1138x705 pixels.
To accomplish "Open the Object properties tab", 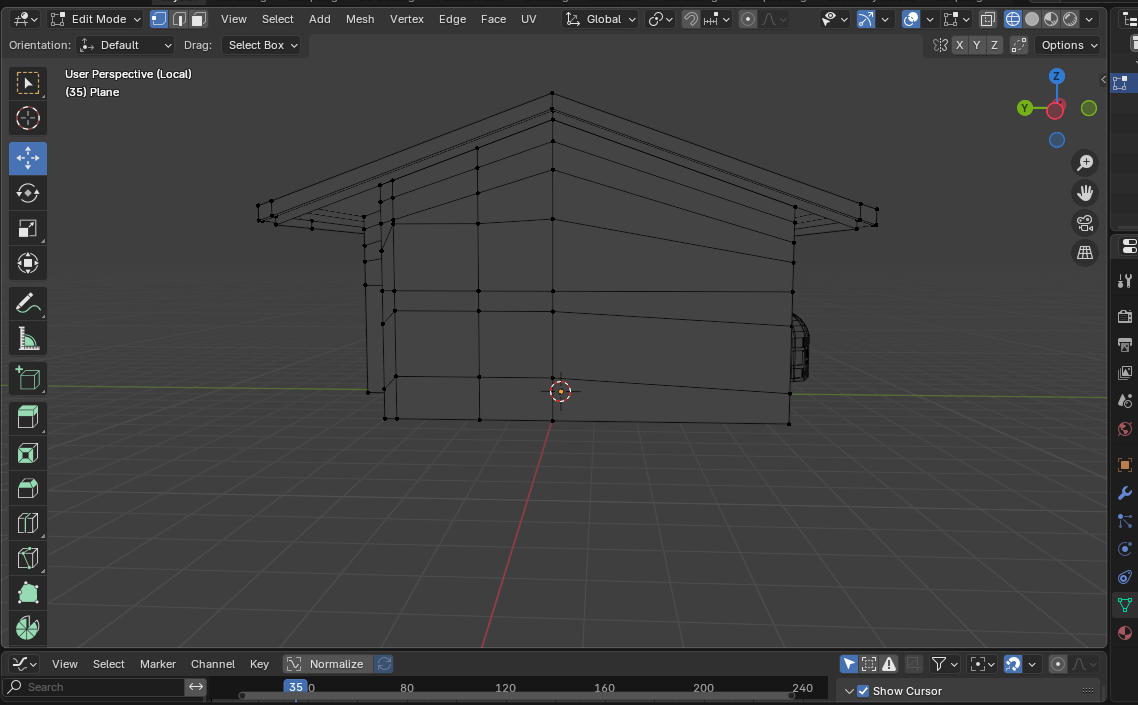I will point(1125,465).
